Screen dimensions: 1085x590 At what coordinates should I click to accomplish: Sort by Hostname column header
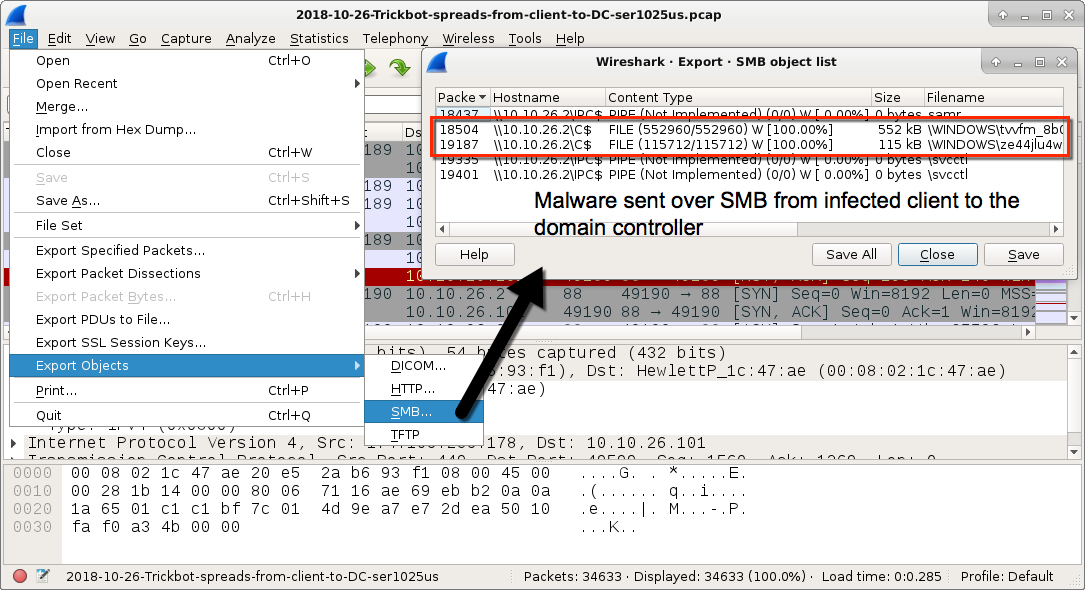point(547,98)
